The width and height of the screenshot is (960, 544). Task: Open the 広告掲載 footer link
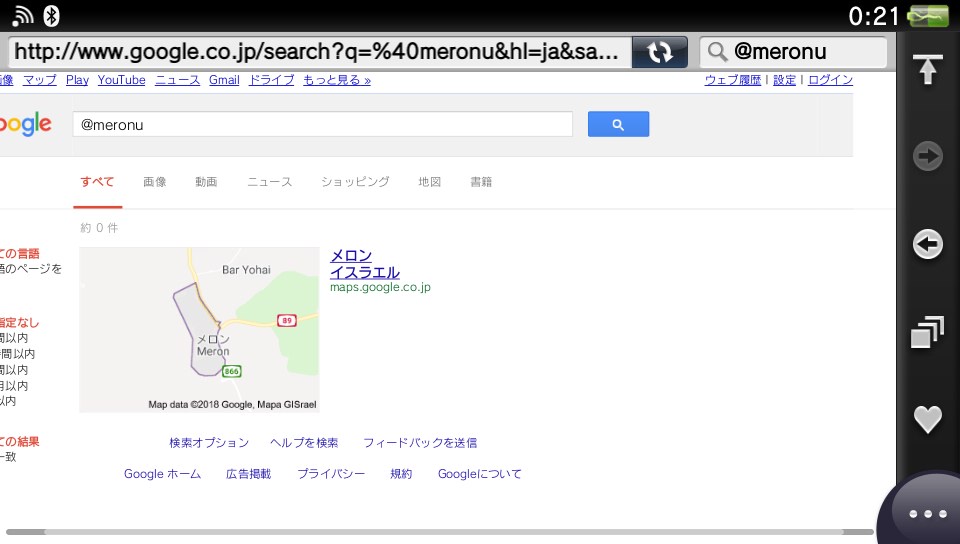click(249, 474)
